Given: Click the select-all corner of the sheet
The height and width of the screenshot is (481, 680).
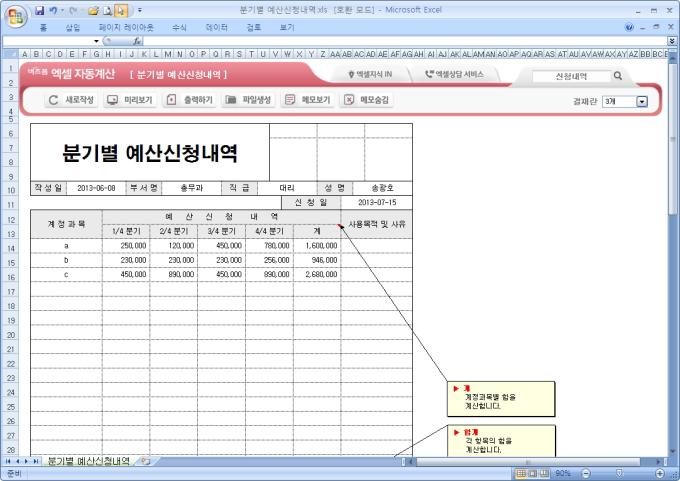Looking at the screenshot, I should pos(10,54).
